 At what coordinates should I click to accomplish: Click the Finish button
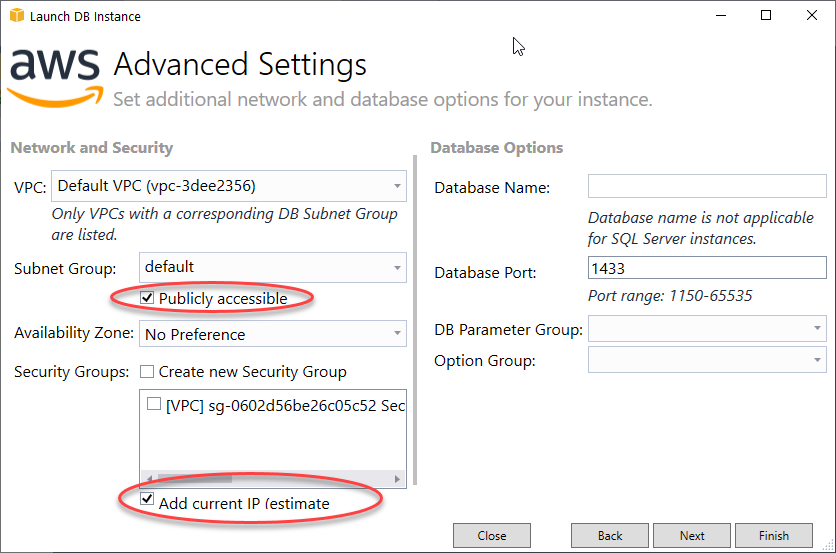(x=774, y=535)
